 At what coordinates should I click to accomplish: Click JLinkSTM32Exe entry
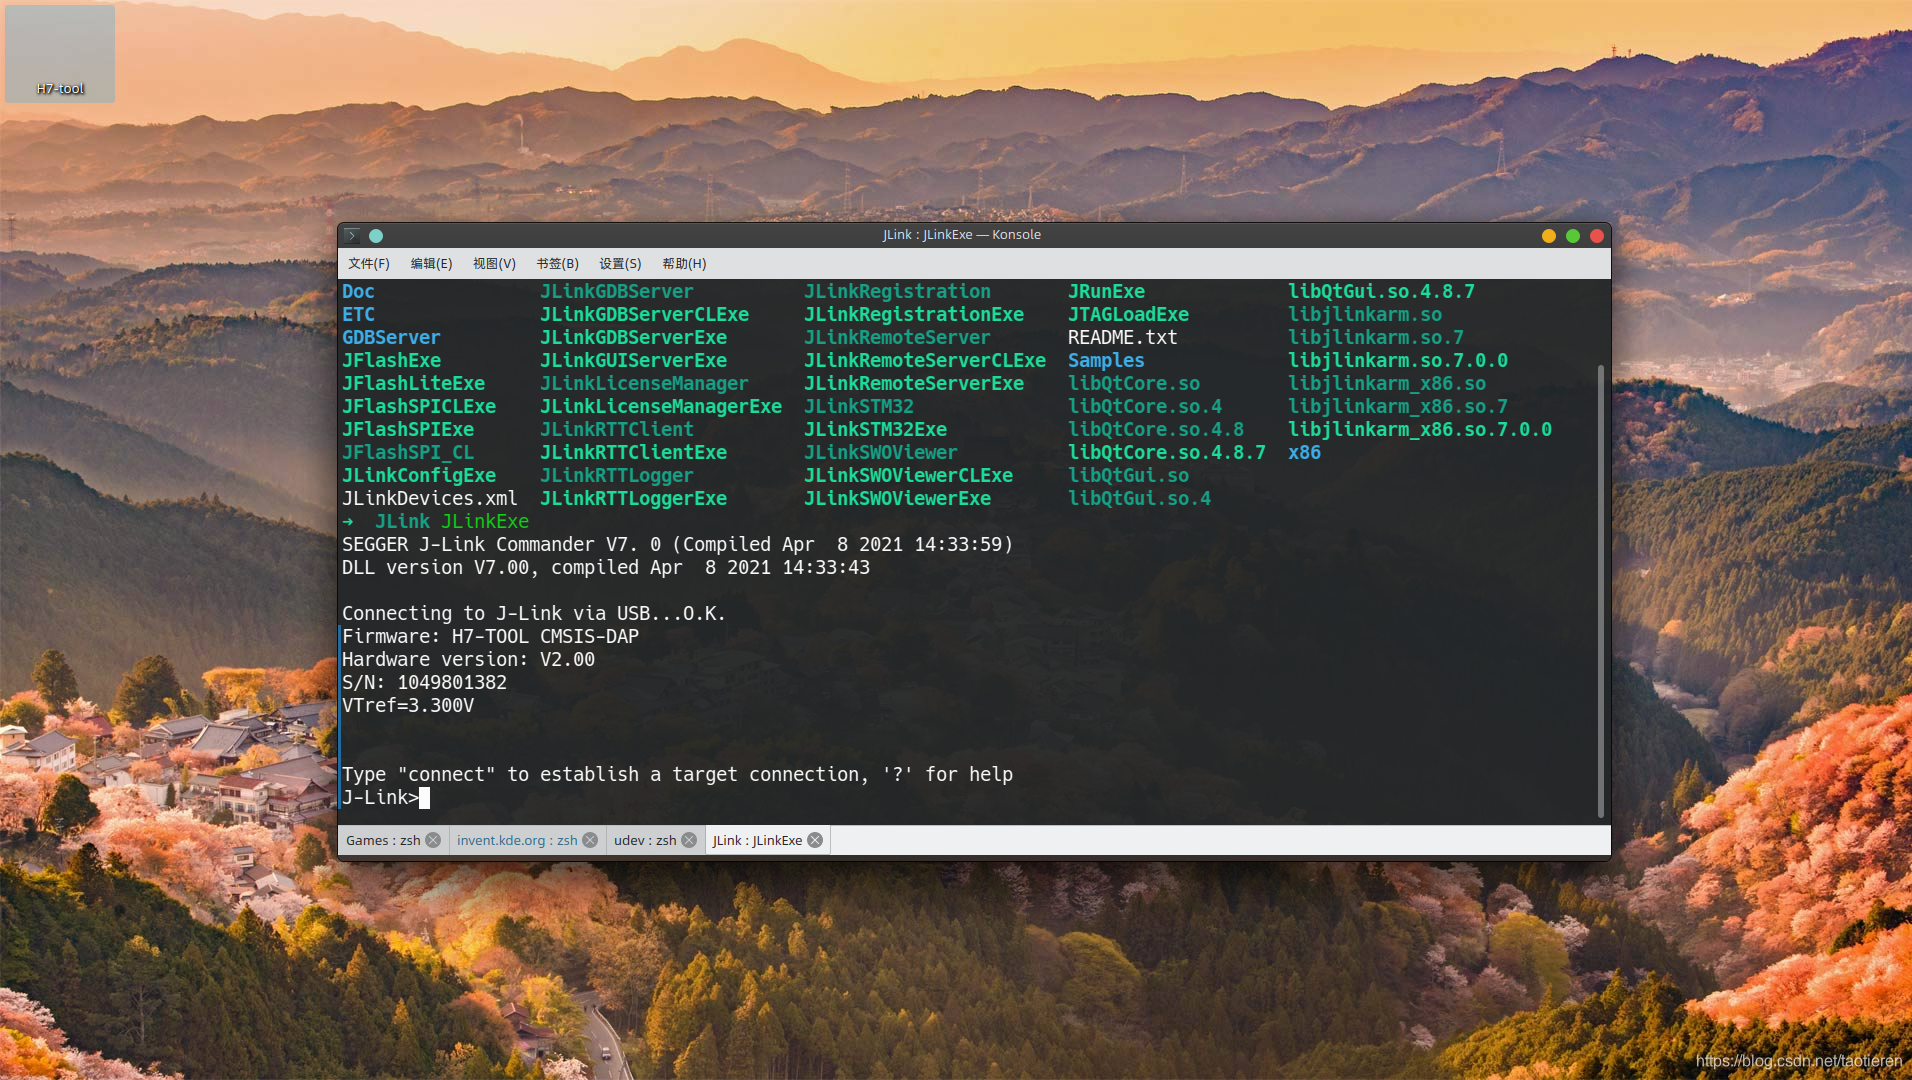(x=875, y=430)
